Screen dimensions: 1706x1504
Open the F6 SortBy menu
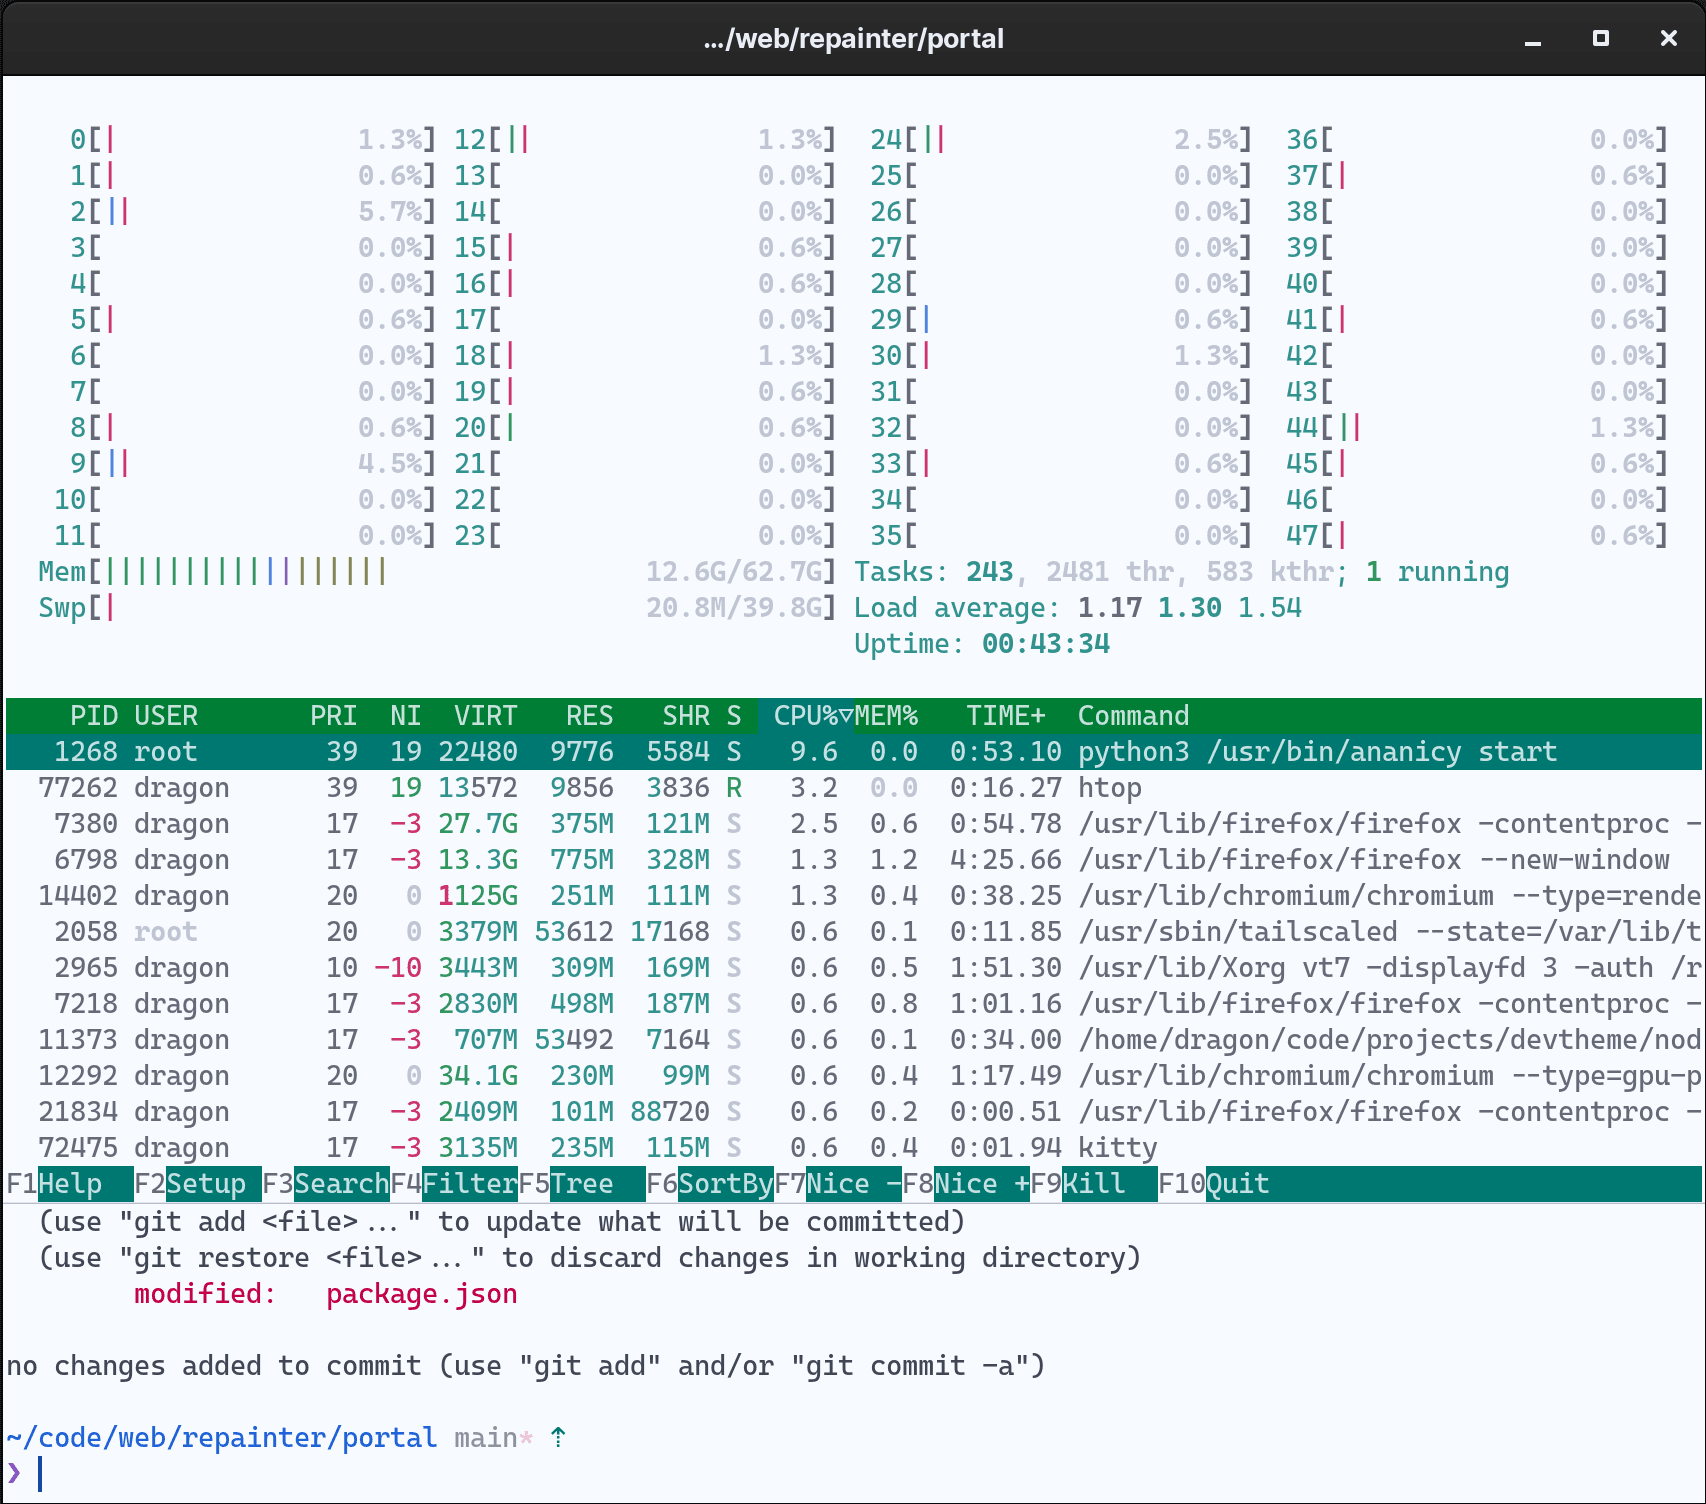[710, 1184]
